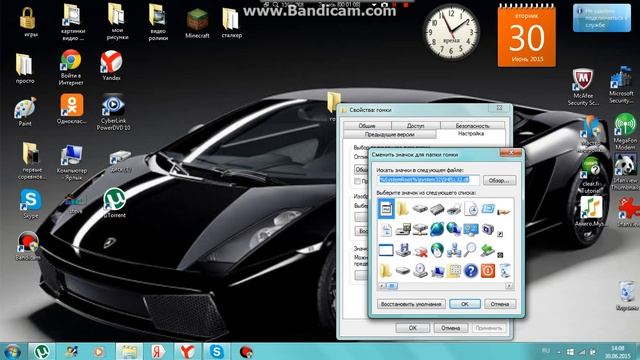Open the CyberLink PowerDVD 10 shortcut
The width and height of the screenshot is (640, 360).
[x=113, y=111]
